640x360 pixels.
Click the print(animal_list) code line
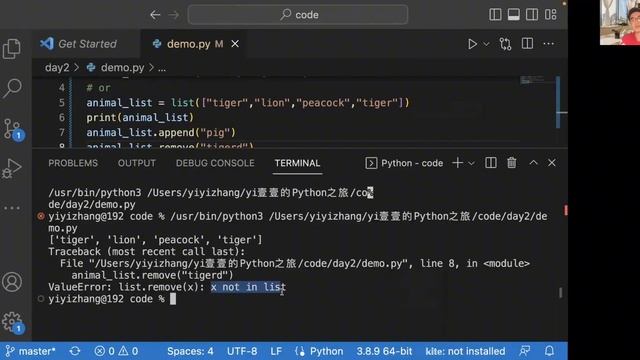[140, 118]
